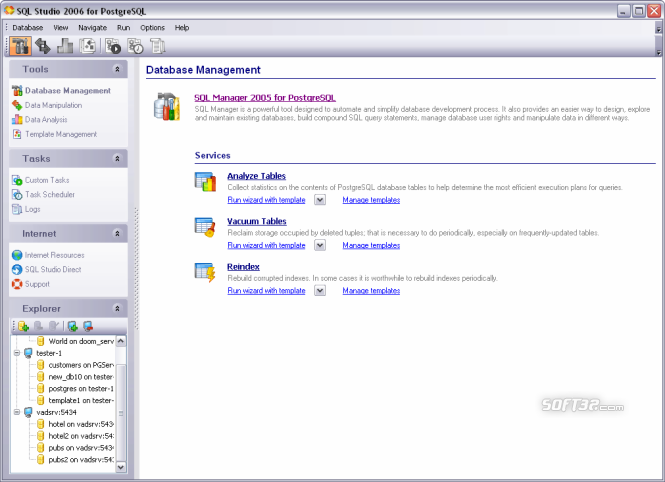Click the SQL Manager toolbox icon
Viewport: 665px width, 482px height.
[167, 106]
